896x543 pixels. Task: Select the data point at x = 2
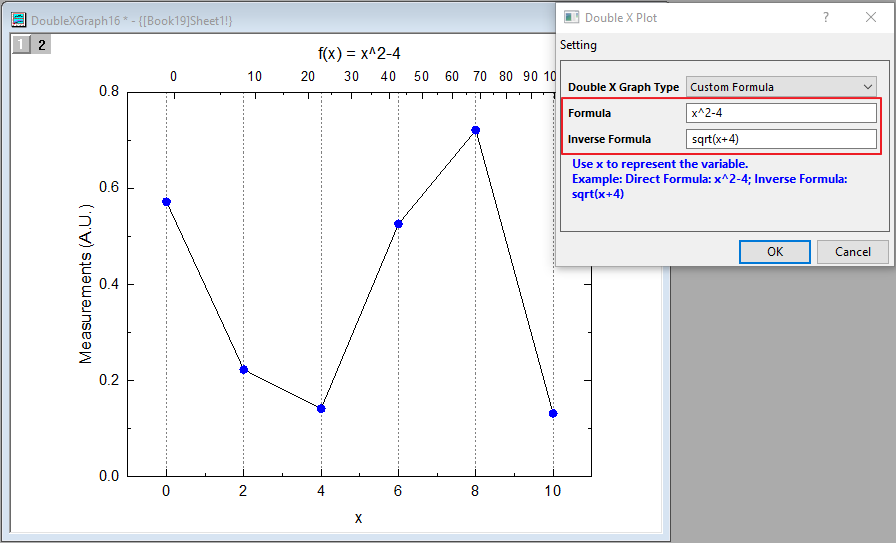click(x=243, y=370)
